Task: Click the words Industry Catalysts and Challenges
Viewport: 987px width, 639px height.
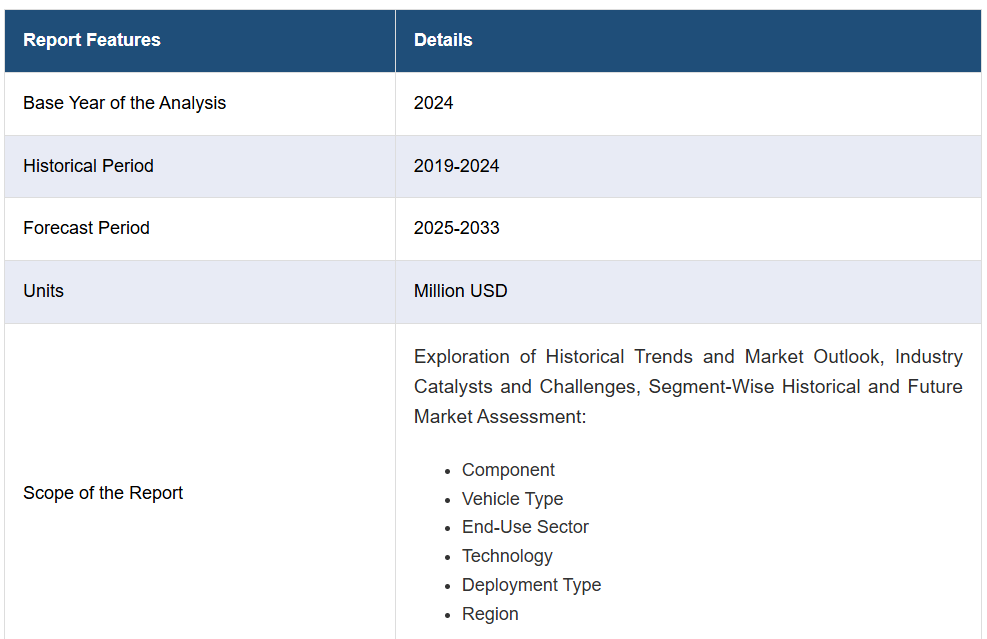Action: [x=688, y=372]
